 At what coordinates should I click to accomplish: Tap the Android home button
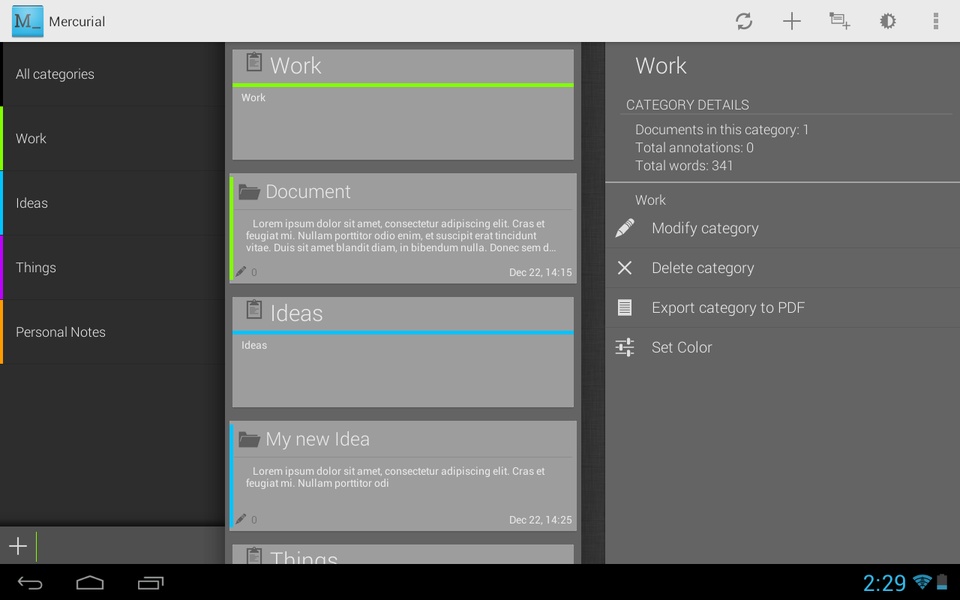(90, 582)
